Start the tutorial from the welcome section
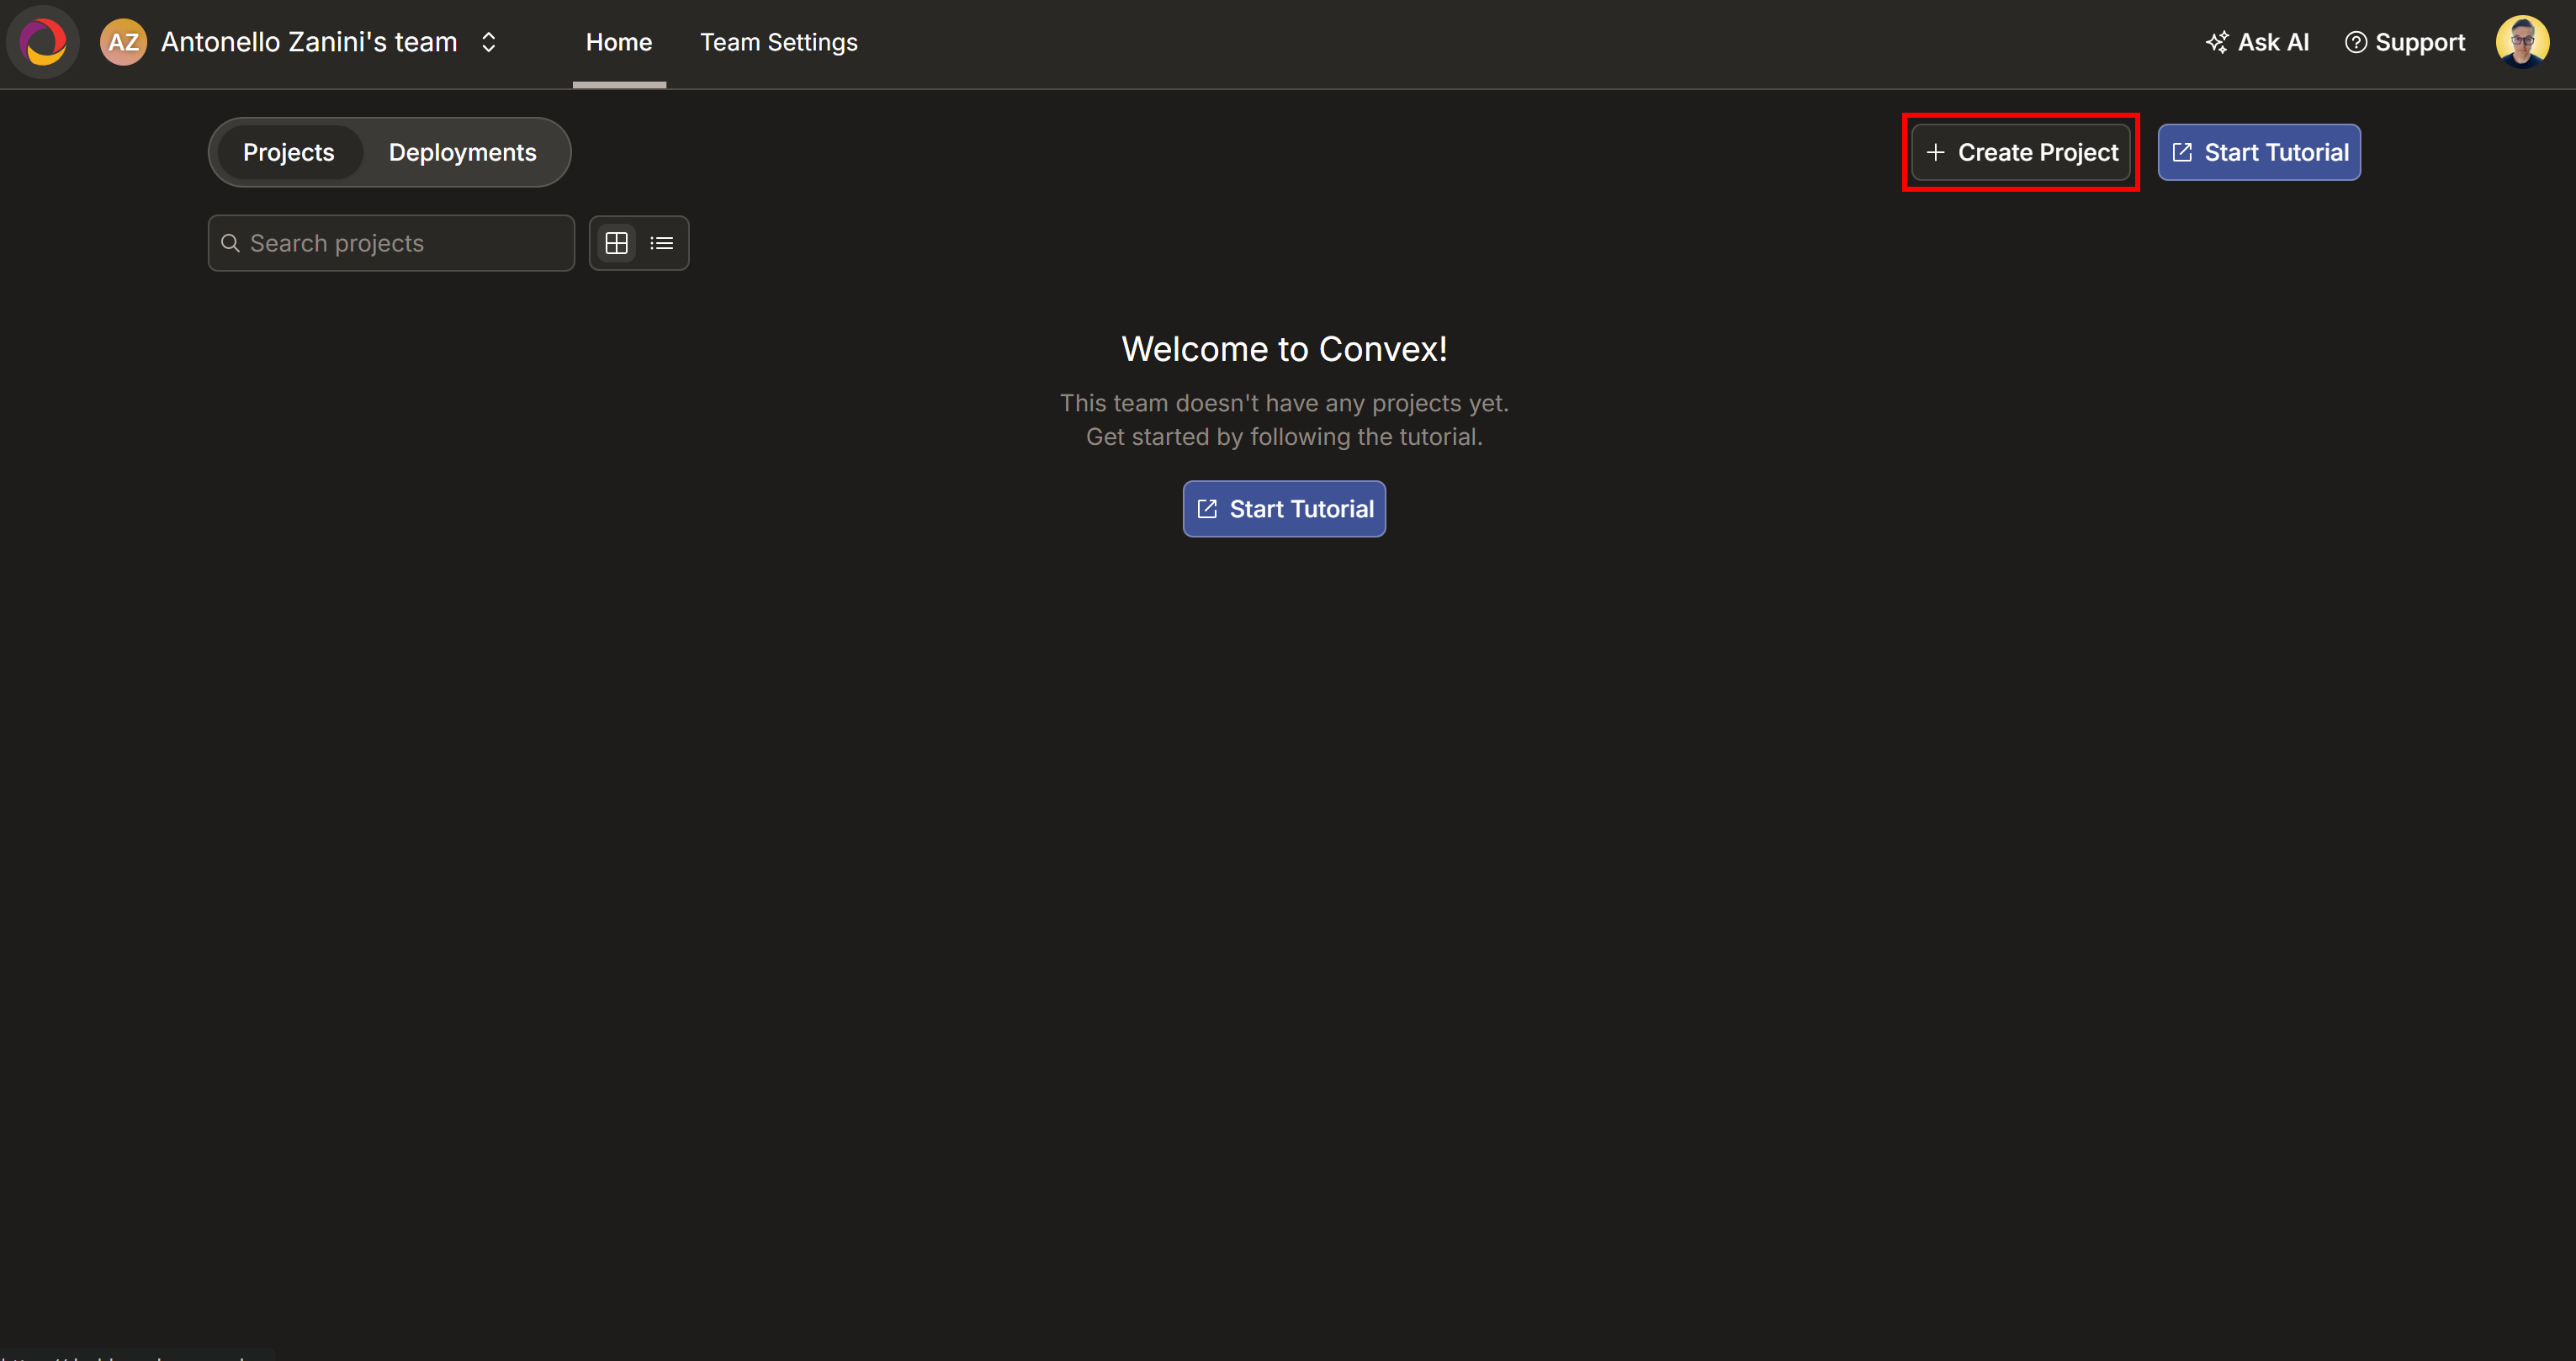Viewport: 2576px width, 1361px height. point(1283,508)
